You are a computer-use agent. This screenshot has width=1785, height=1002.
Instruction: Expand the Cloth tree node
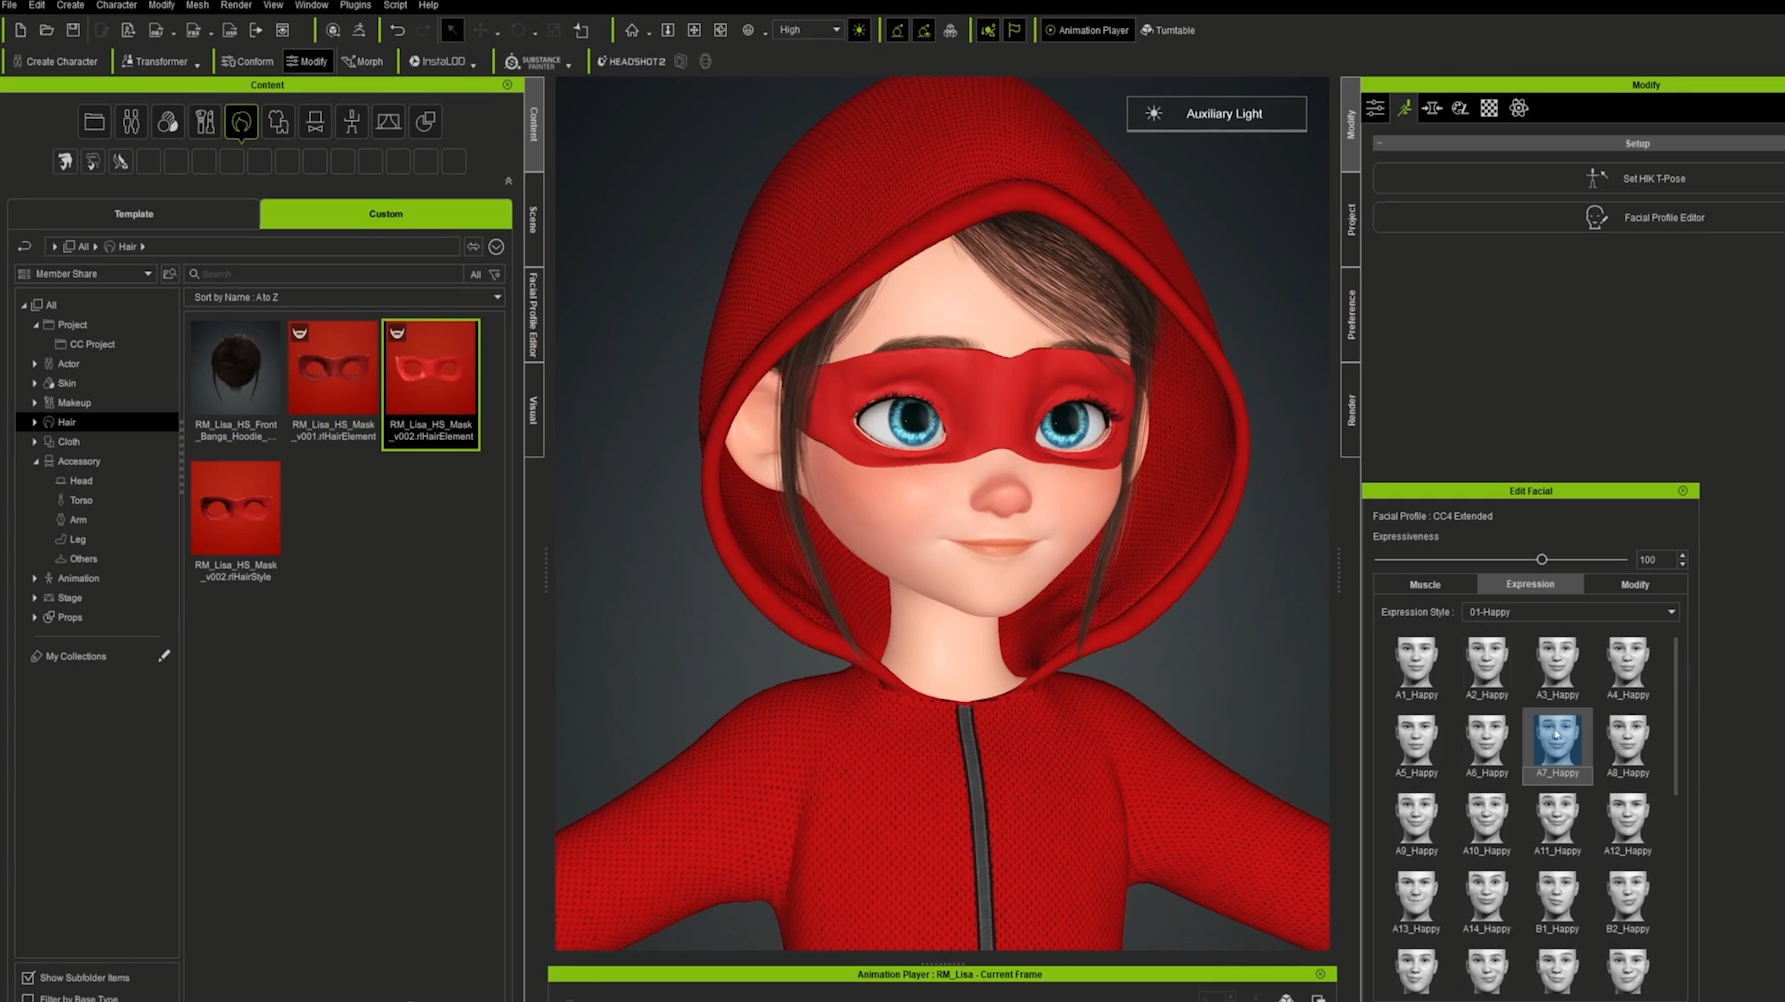click(35, 441)
